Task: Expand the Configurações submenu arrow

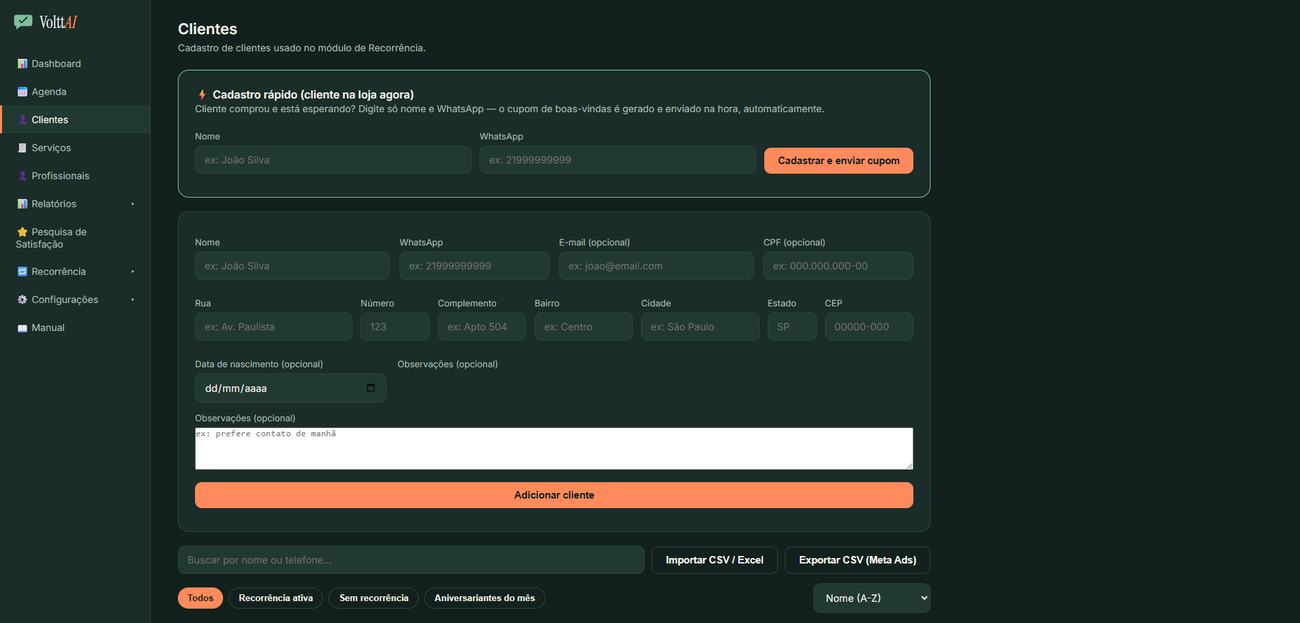Action: (132, 300)
